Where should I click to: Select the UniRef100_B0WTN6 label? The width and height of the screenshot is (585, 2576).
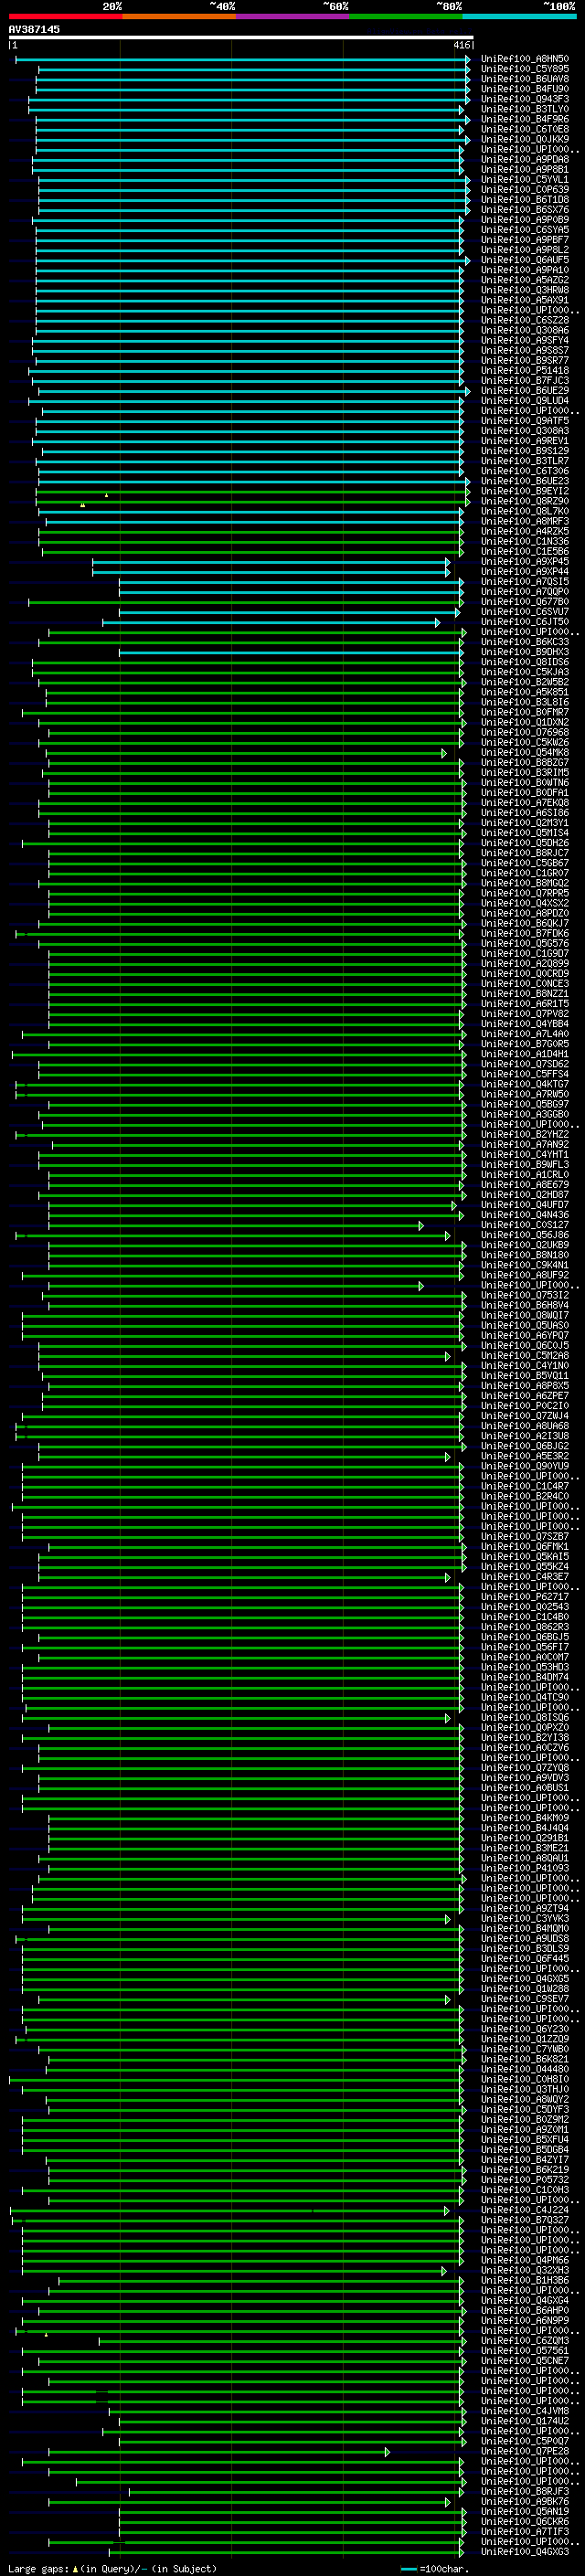pos(525,783)
